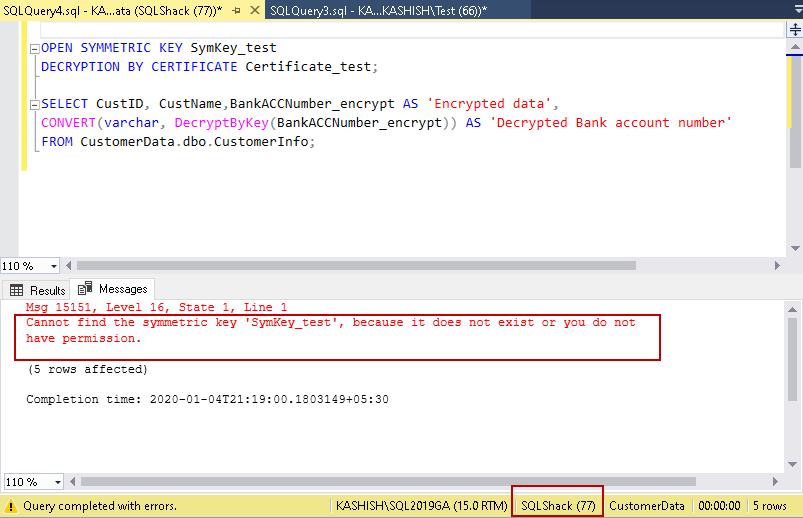
Task: Switch to SQLQuery3.sql tab
Action: point(378,10)
